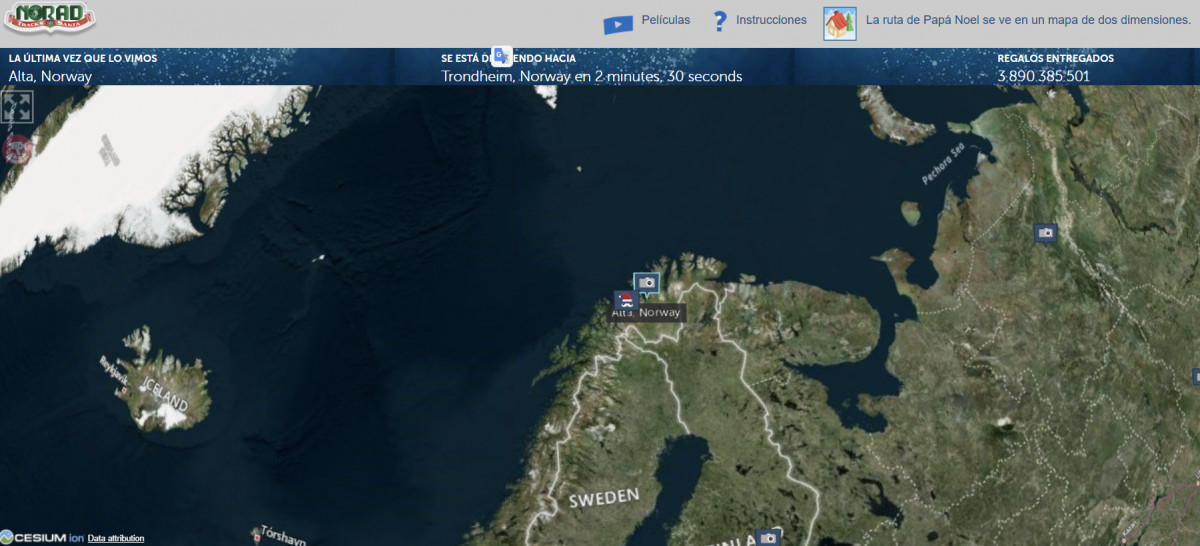Open the camera marker in northern Russia
The width and height of the screenshot is (1200, 546).
pyautogui.click(x=1045, y=232)
